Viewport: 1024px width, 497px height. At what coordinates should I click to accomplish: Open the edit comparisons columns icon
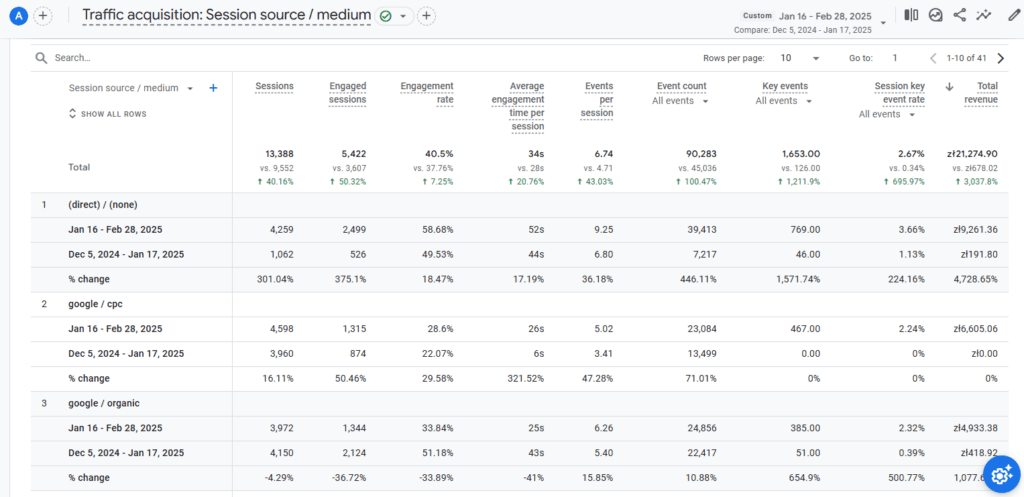(911, 15)
